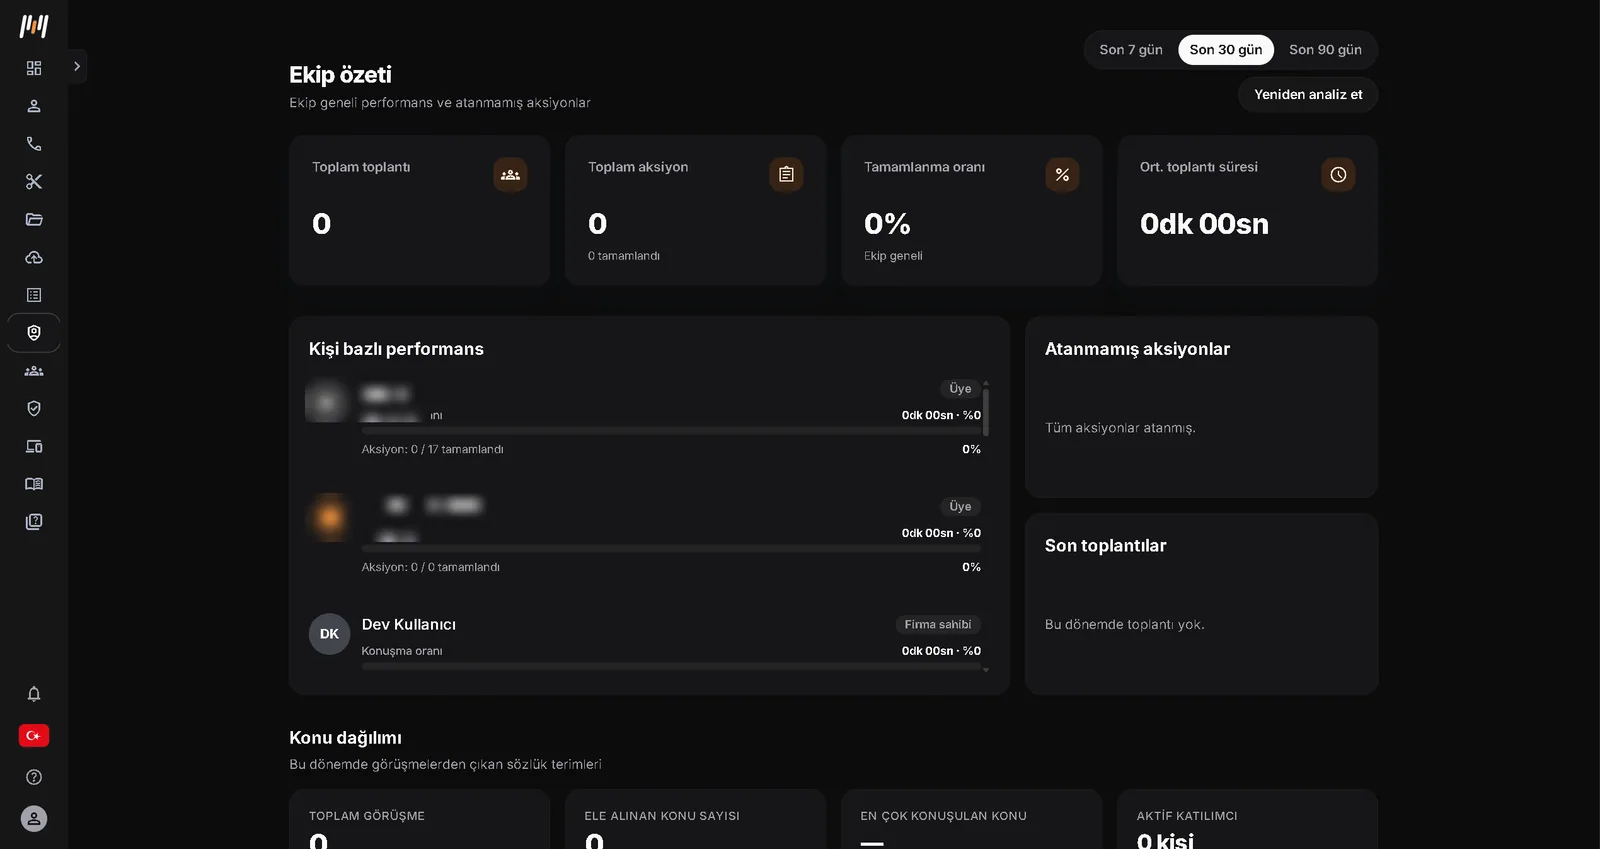This screenshot has width=1600, height=849.
Task: Click the Son toplantılar heading
Action: (1105, 546)
